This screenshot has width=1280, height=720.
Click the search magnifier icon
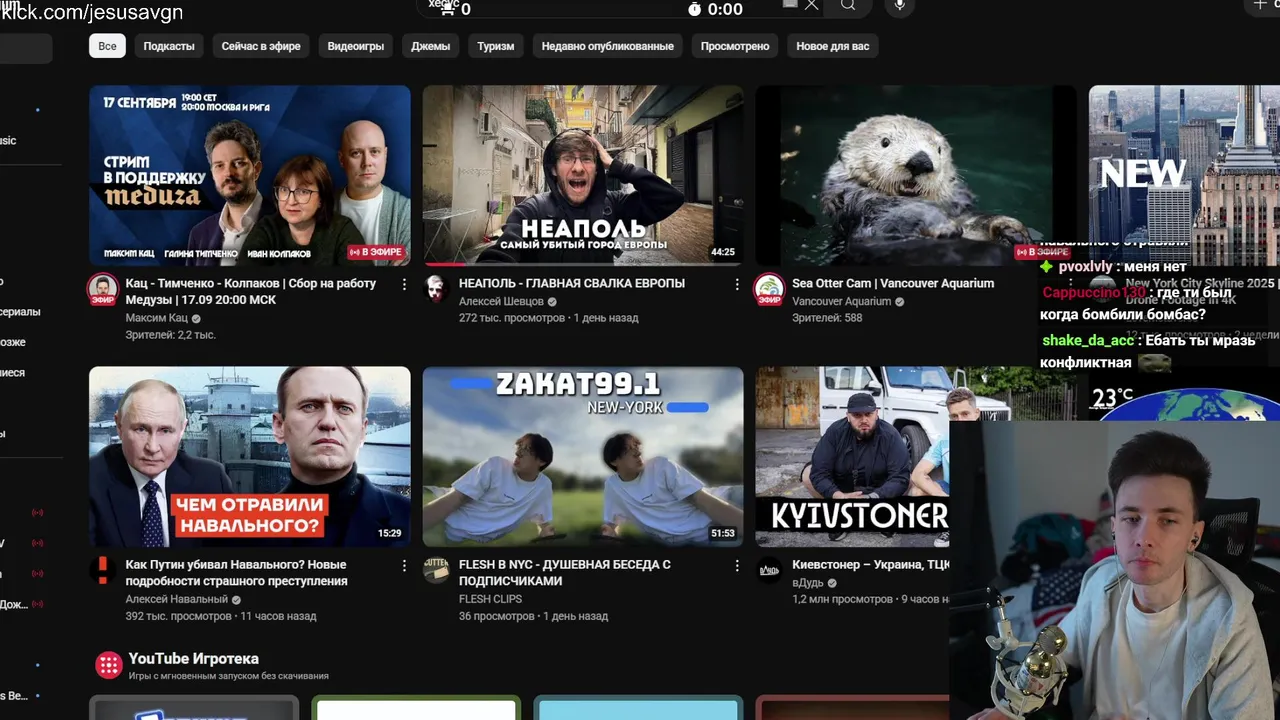point(848,5)
